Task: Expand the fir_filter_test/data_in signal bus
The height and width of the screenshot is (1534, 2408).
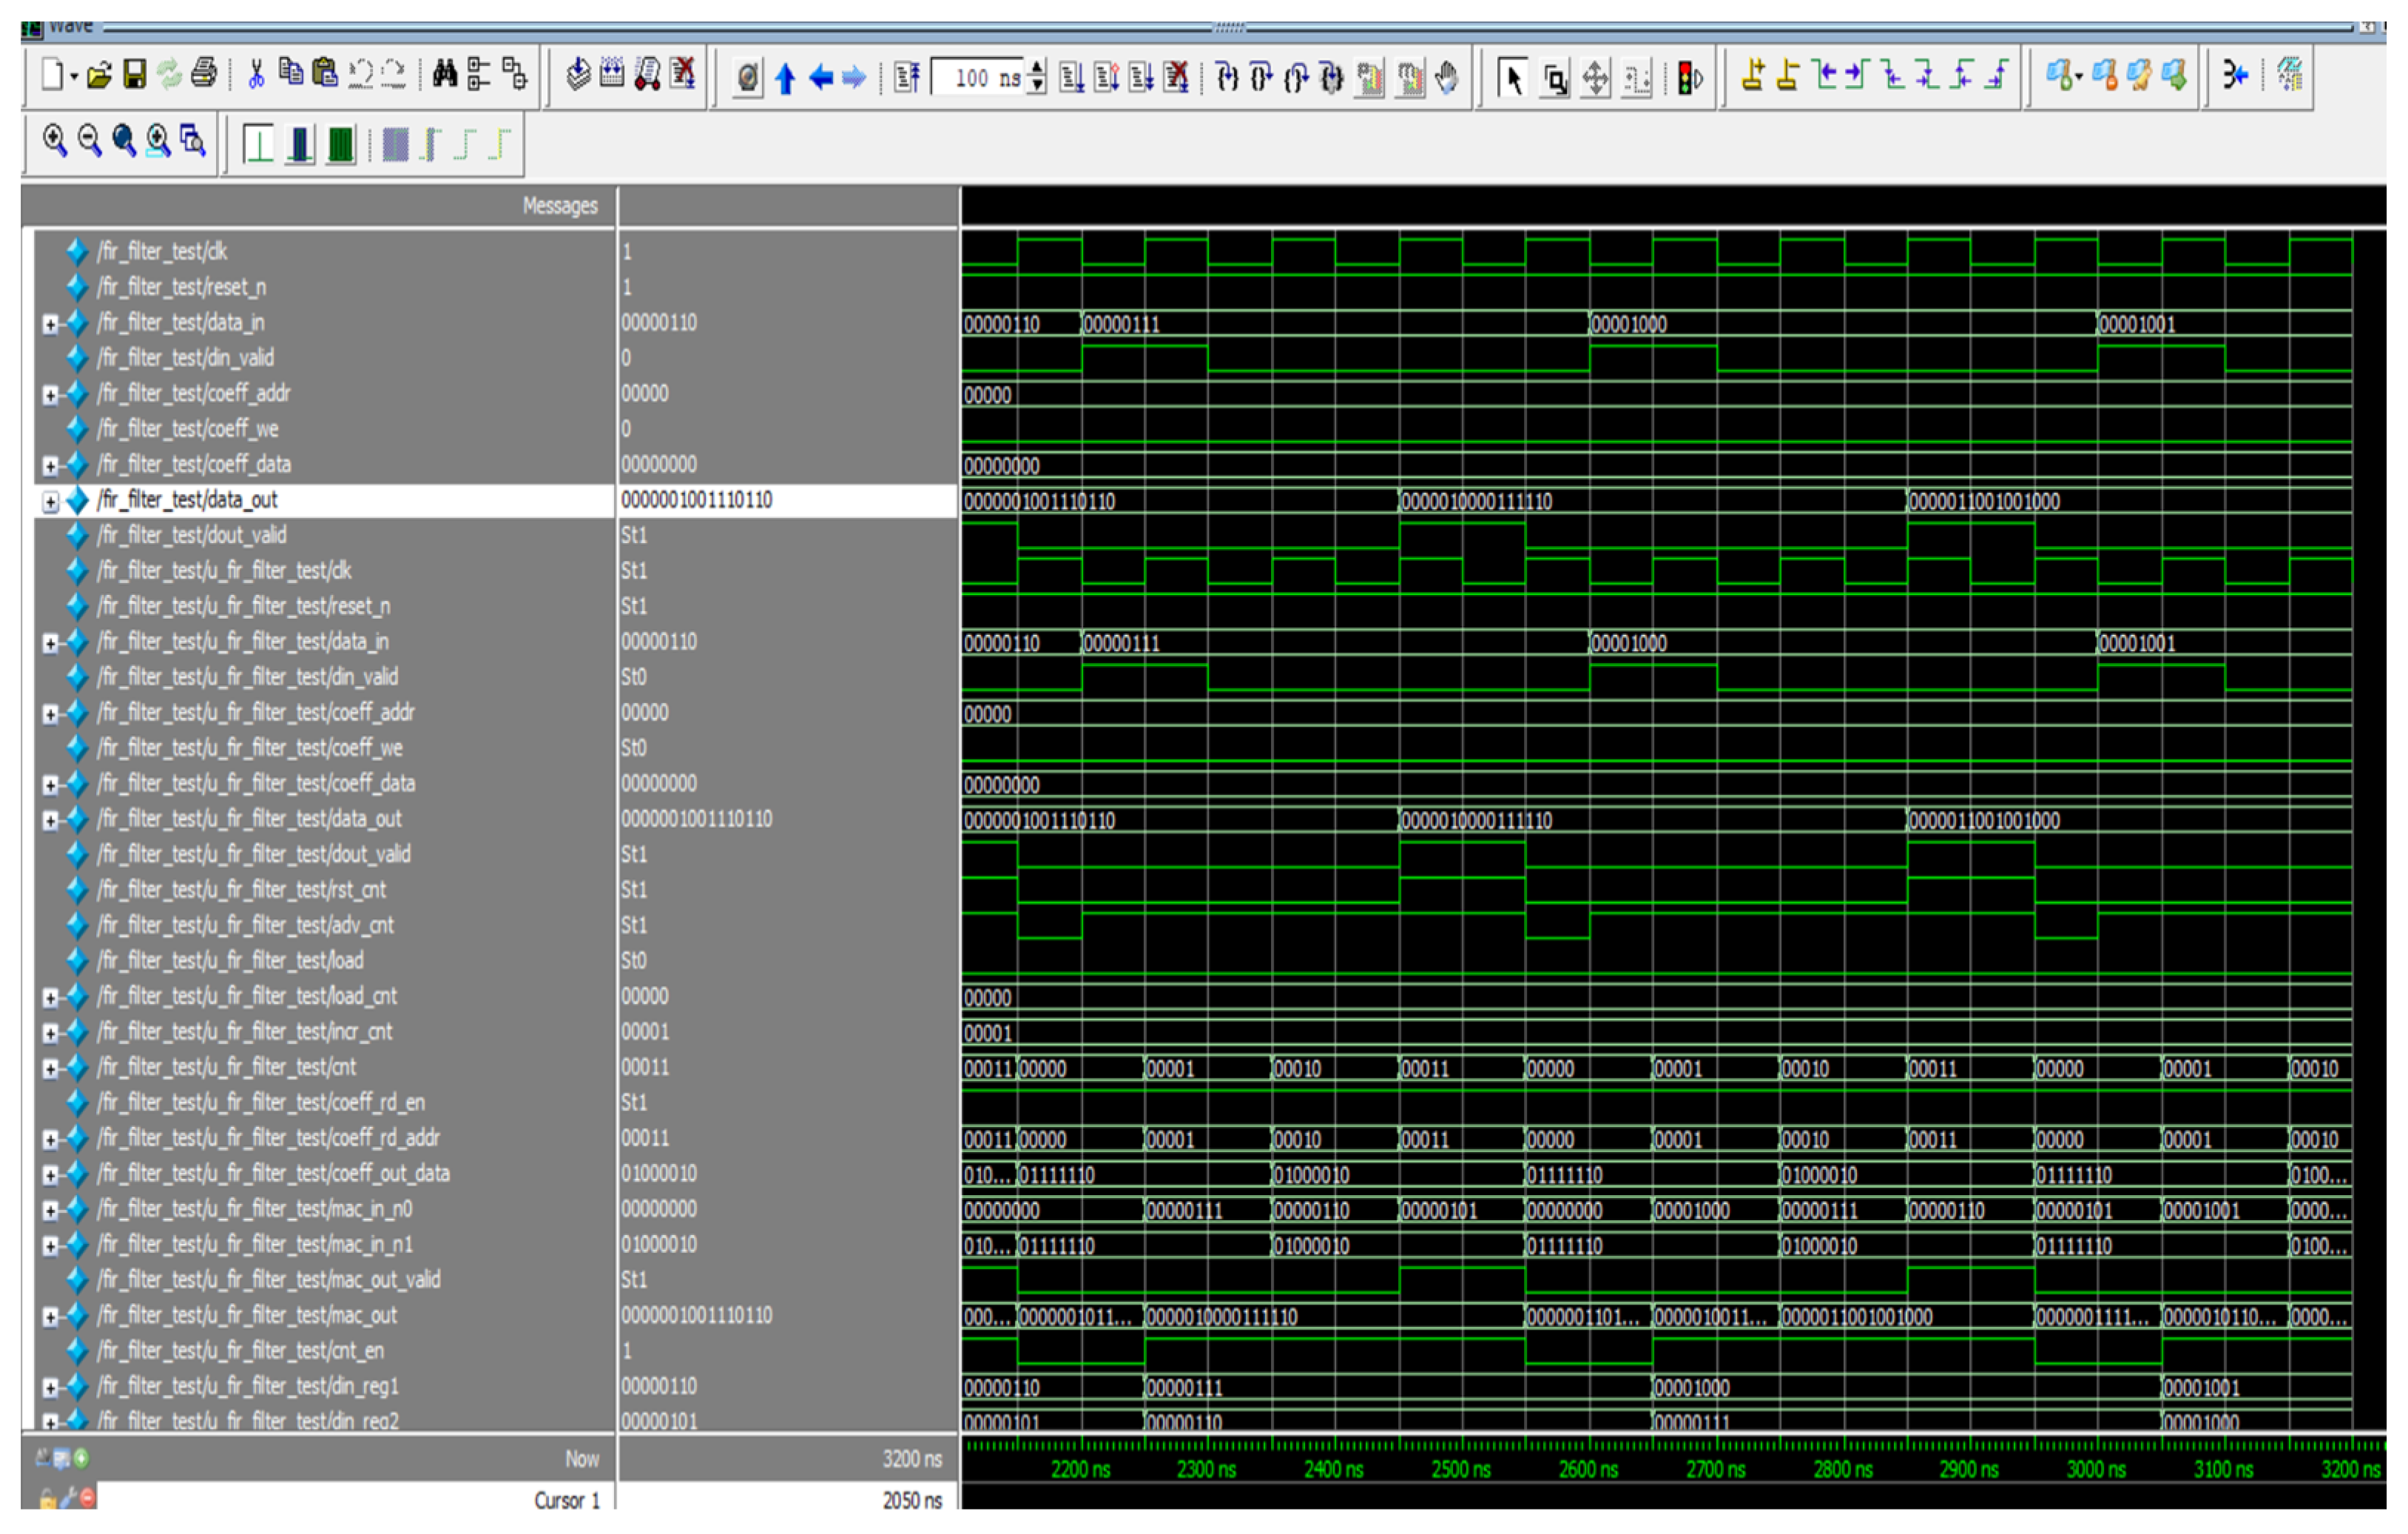Action: pos(50,323)
